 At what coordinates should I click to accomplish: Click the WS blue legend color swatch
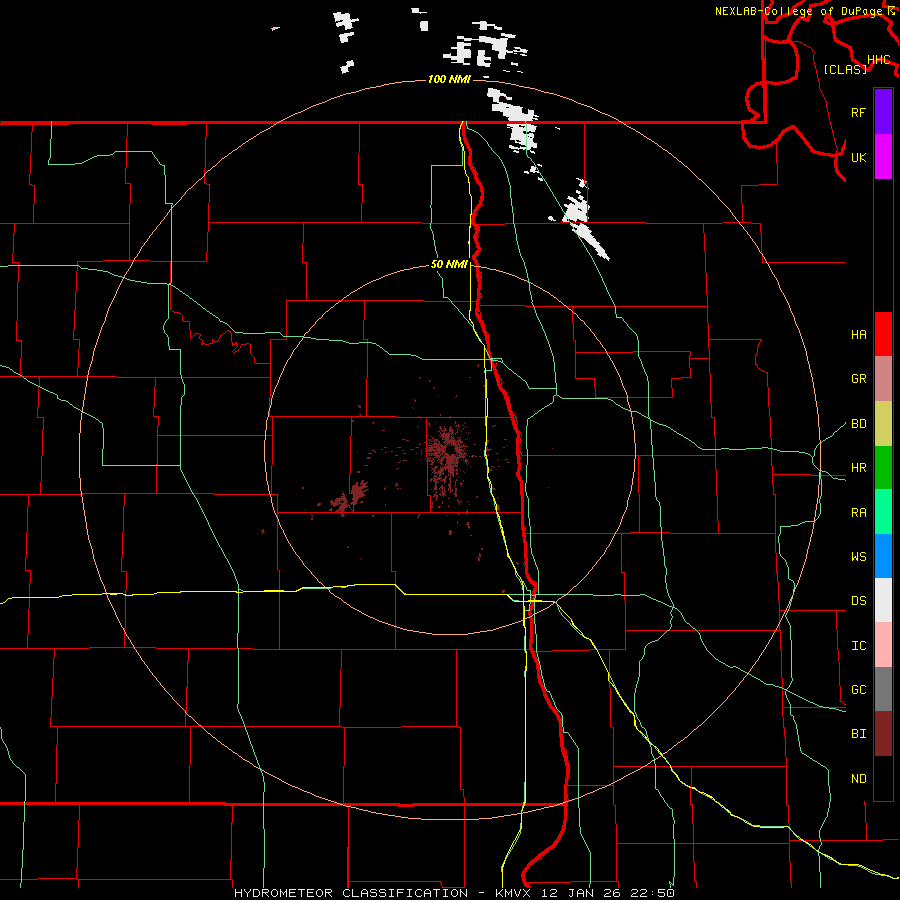point(883,556)
